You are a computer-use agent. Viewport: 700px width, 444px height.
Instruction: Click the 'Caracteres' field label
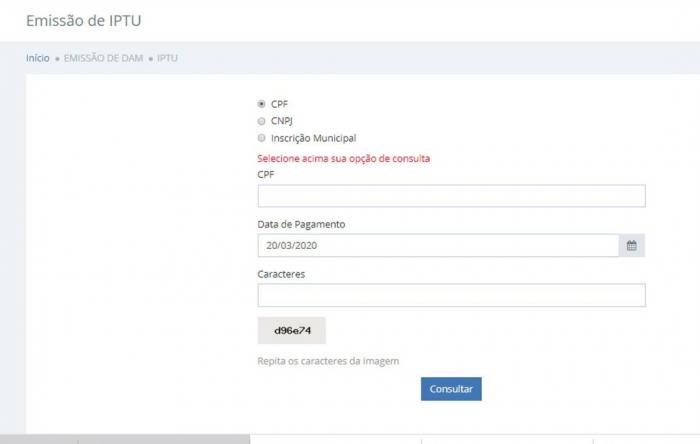point(281,273)
